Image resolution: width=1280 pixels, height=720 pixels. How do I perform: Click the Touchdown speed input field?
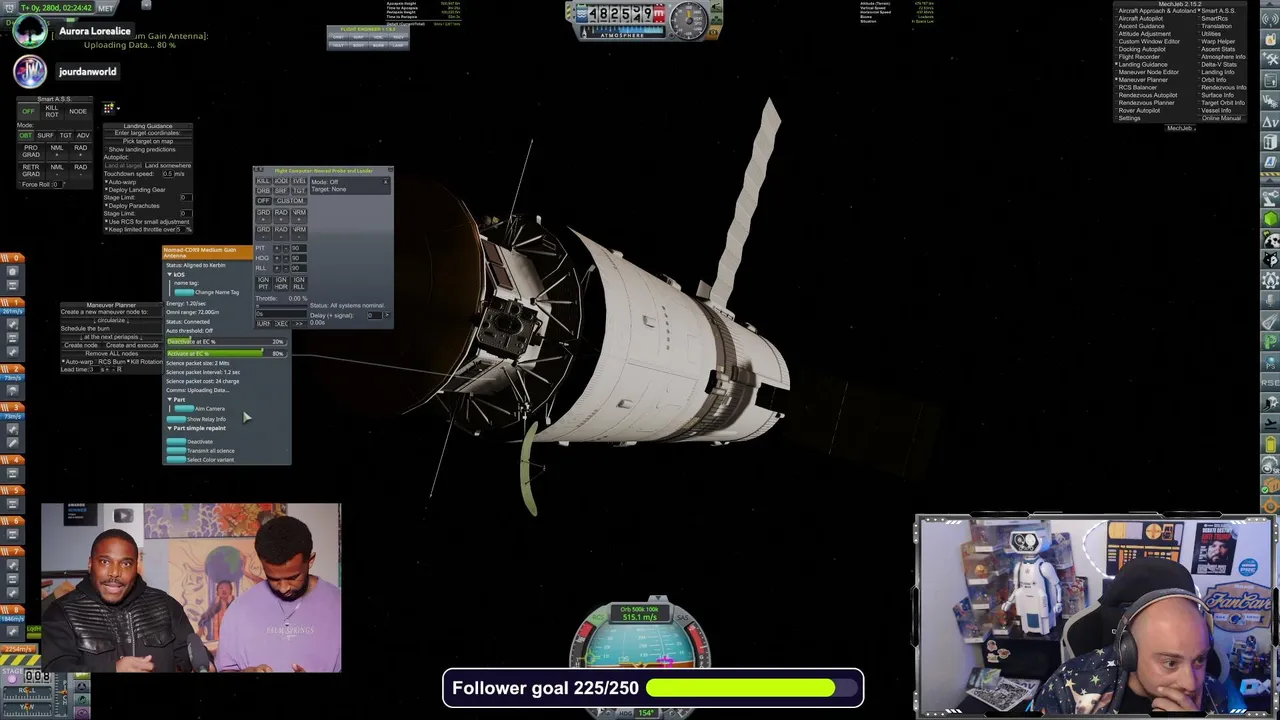point(168,173)
